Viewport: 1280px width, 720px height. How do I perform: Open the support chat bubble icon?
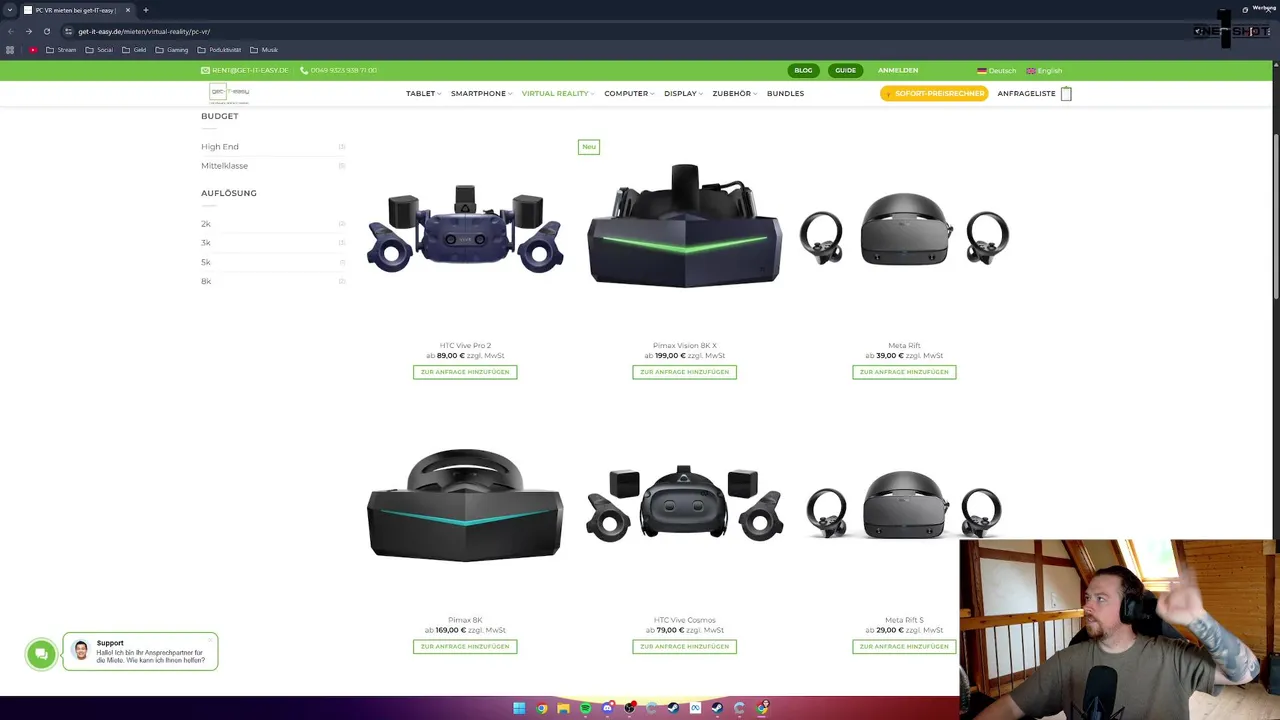(x=41, y=654)
